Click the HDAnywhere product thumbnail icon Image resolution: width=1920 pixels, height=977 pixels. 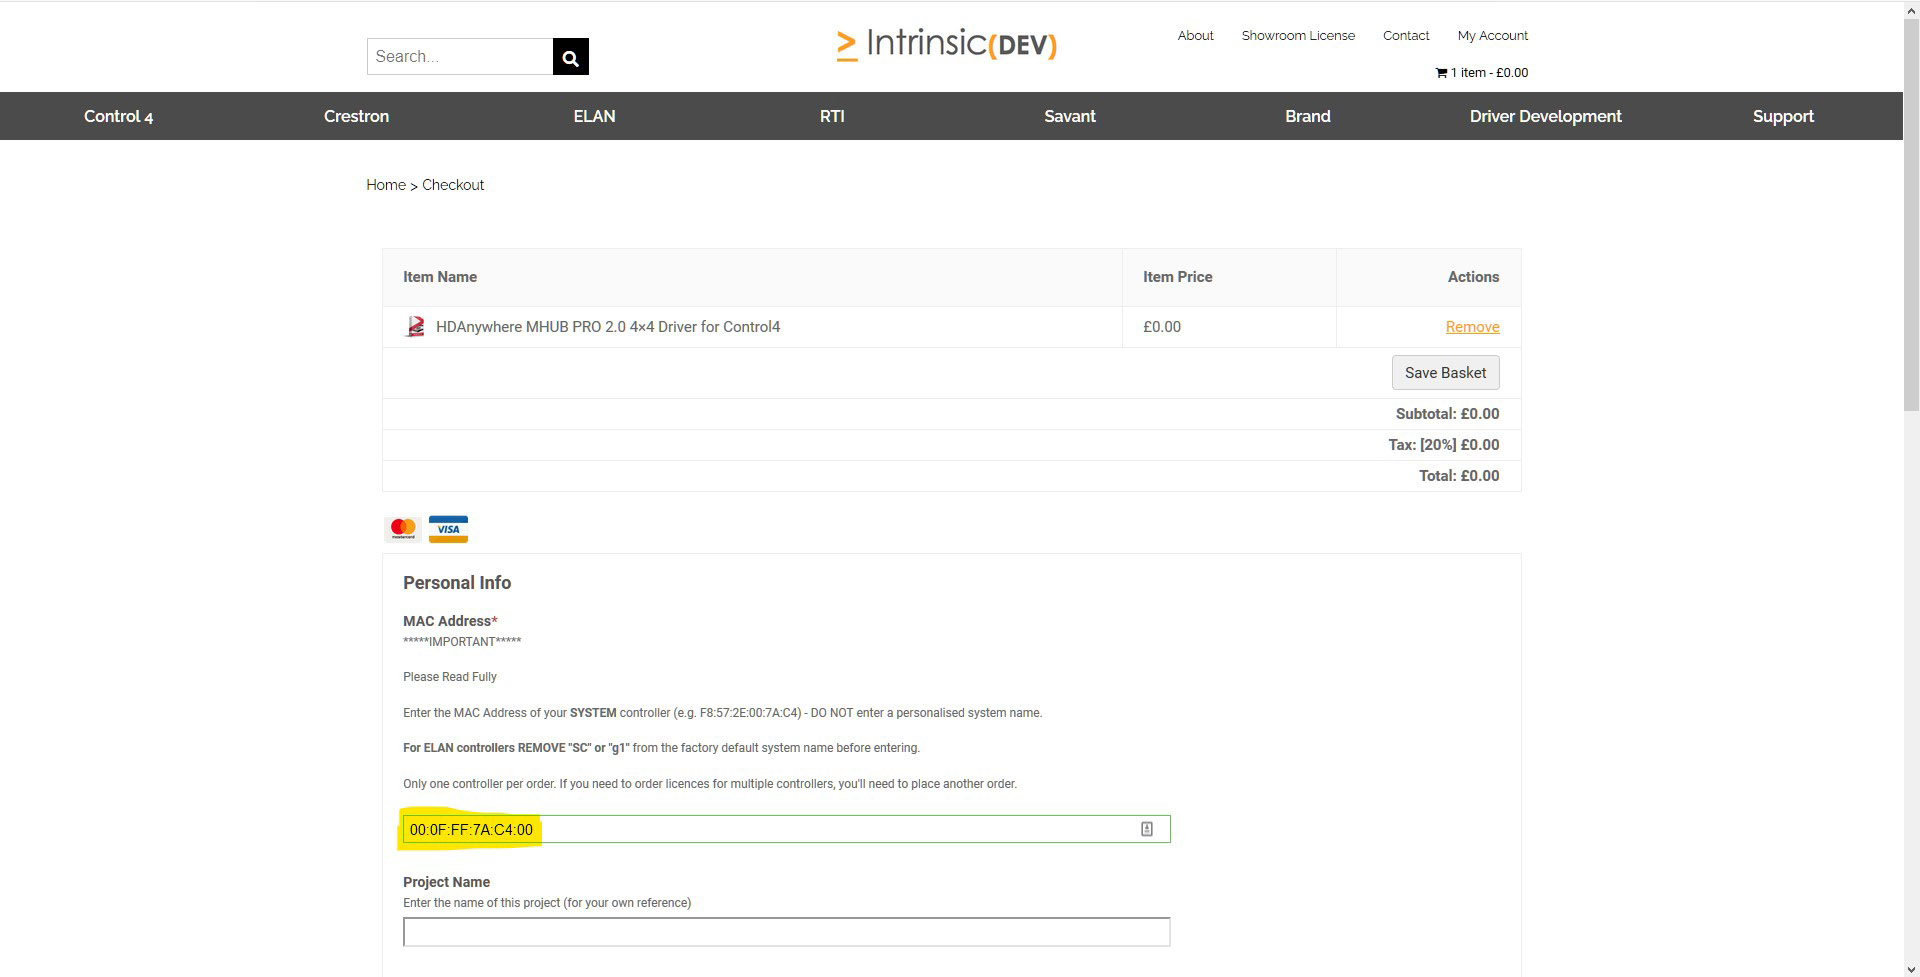pyautogui.click(x=415, y=327)
